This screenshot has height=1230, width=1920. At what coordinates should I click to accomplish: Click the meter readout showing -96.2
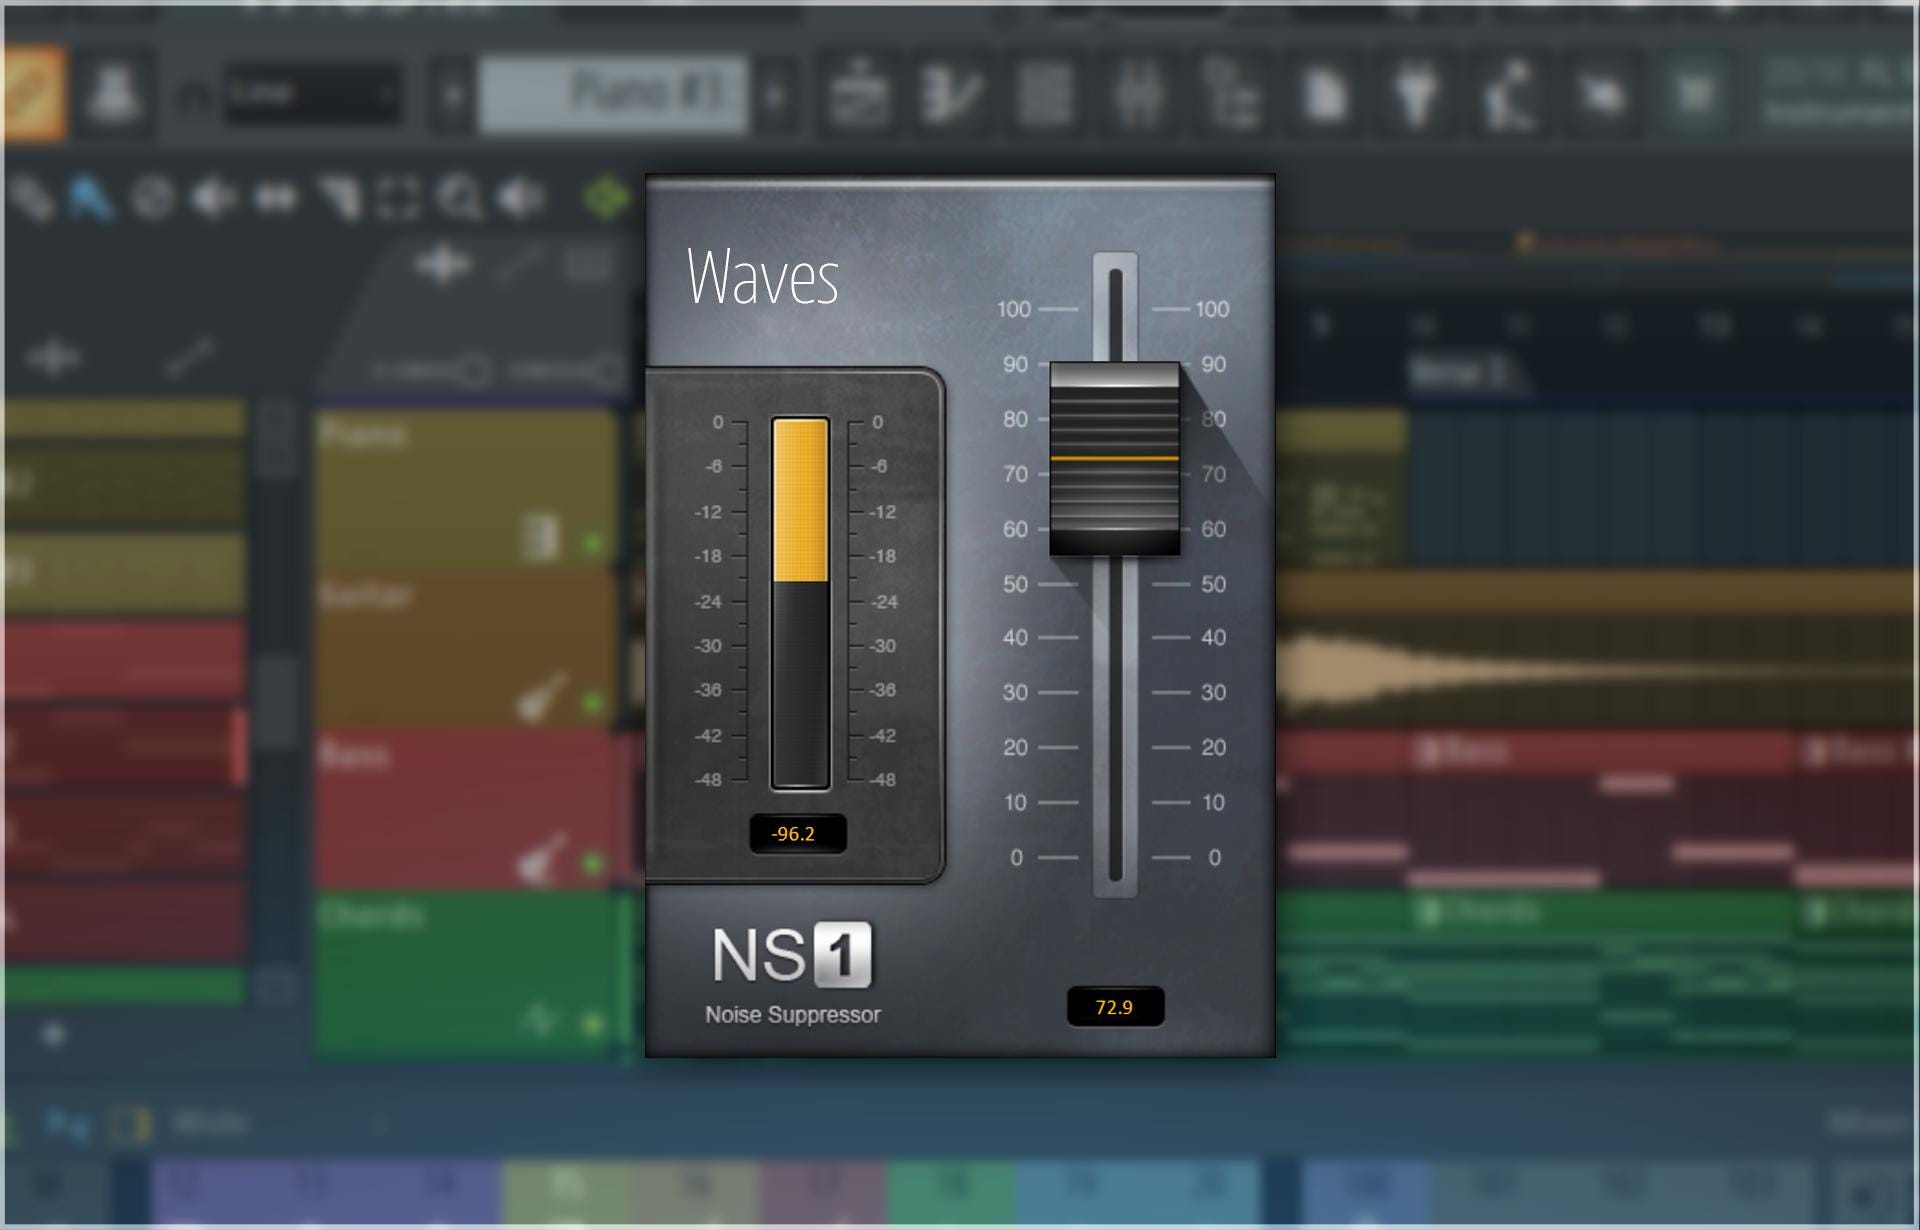tap(798, 833)
